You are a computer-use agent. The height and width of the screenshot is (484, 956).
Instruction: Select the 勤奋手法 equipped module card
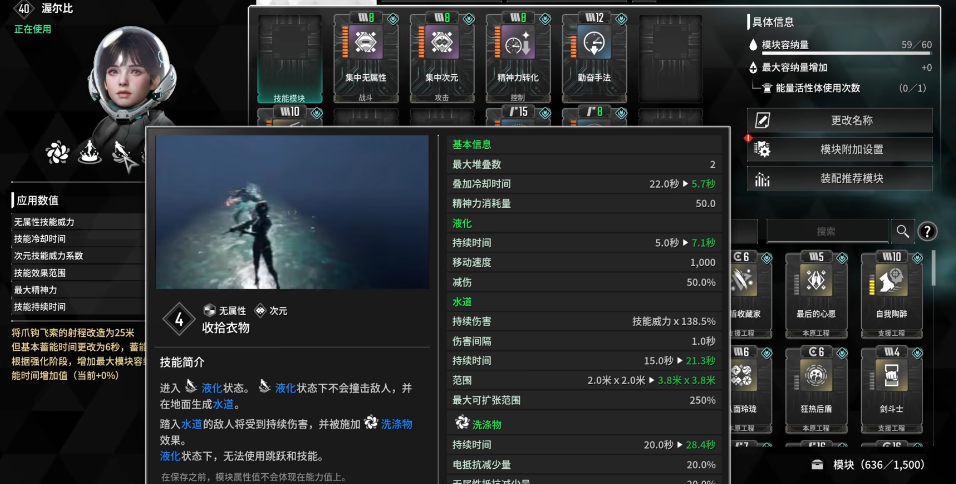pyautogui.click(x=594, y=59)
